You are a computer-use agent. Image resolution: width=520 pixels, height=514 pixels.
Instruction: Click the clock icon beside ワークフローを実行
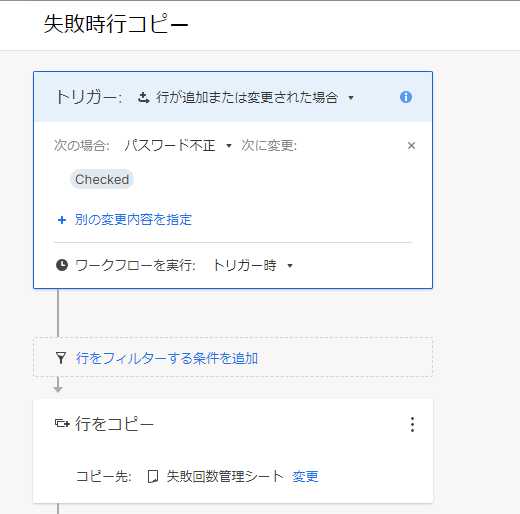point(62,265)
